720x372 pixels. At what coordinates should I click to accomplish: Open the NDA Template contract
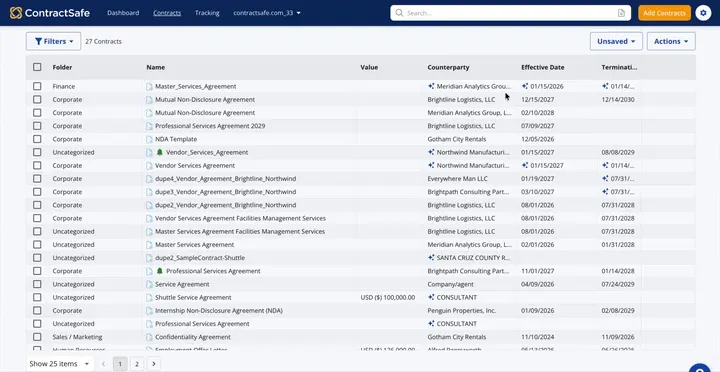[176, 139]
